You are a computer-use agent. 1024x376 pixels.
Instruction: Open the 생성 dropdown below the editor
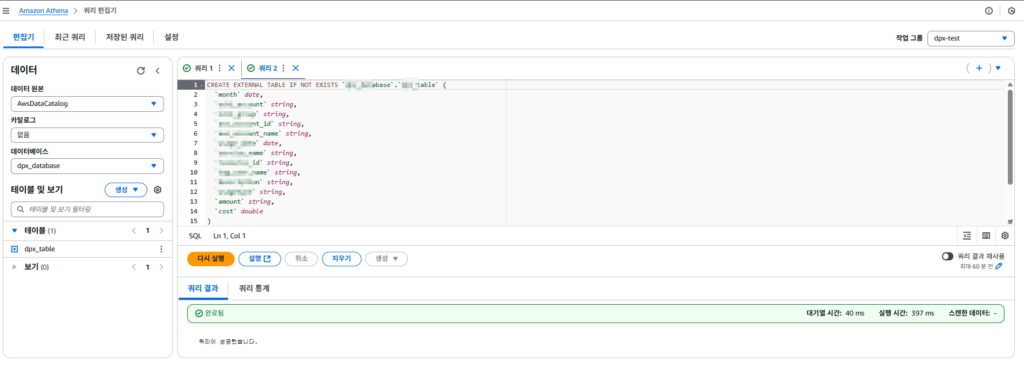[x=387, y=258]
